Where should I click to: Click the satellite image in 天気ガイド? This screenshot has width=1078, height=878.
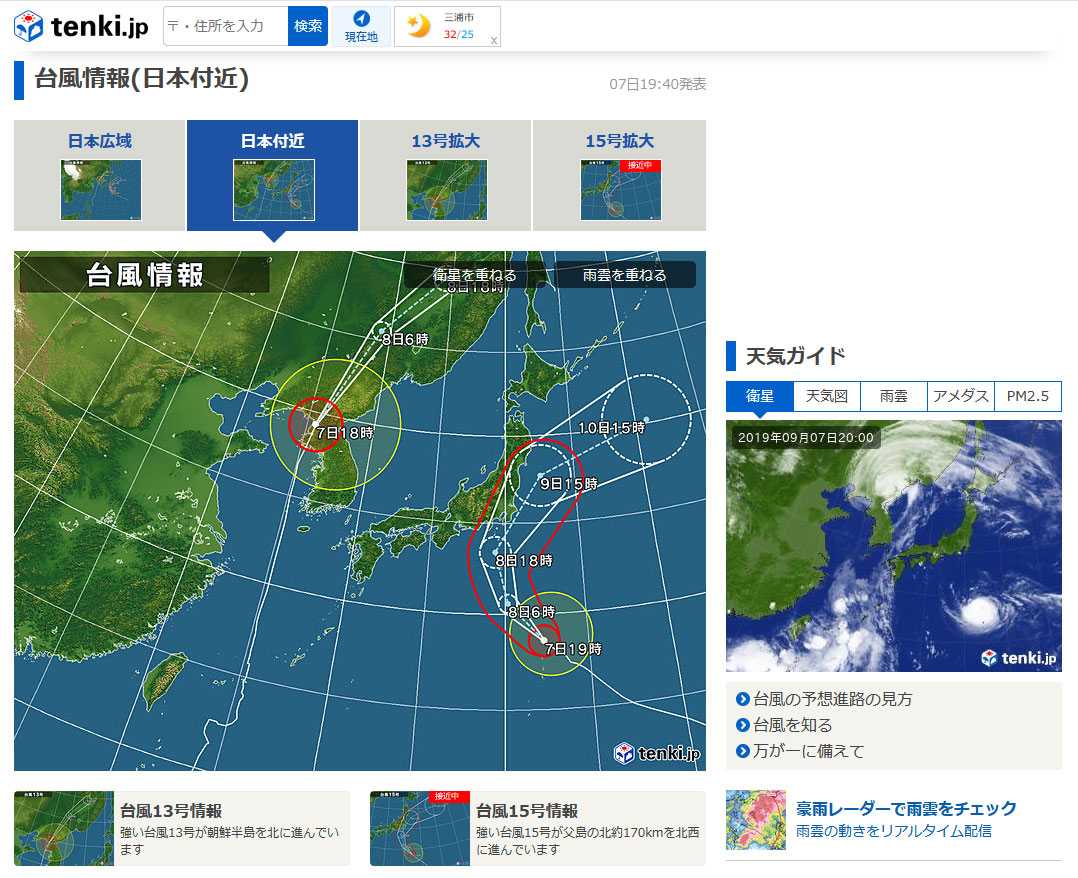(x=894, y=546)
